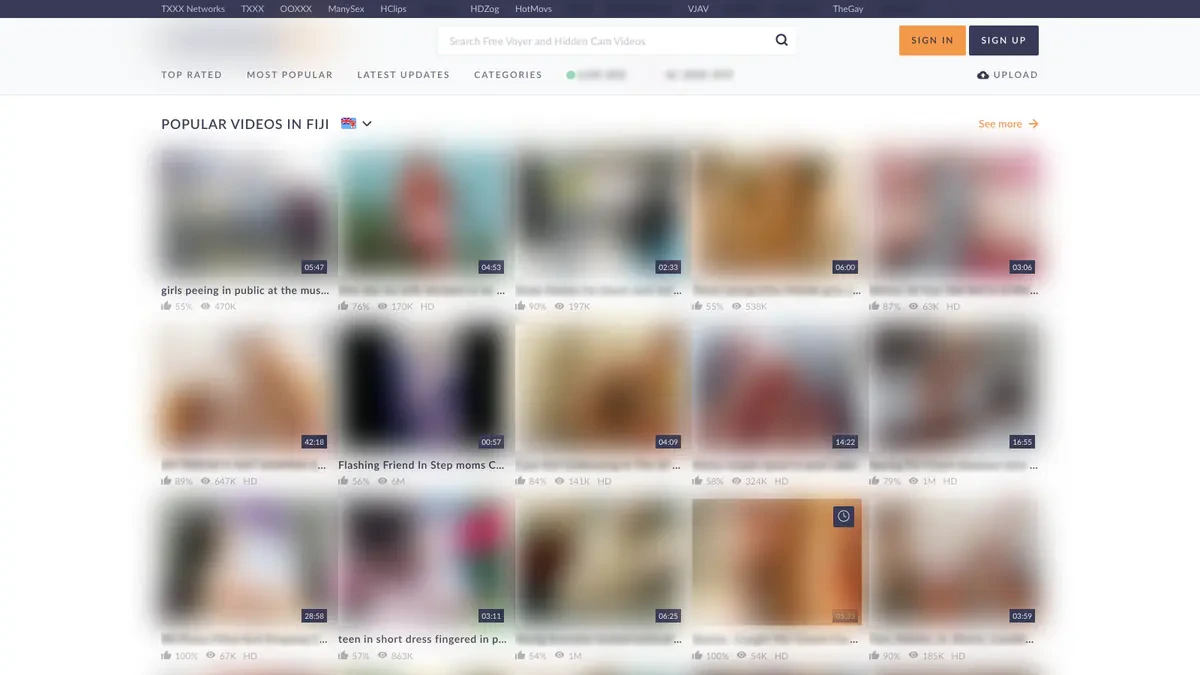Click the Sign Up button
The width and height of the screenshot is (1200, 675).
(x=1004, y=40)
